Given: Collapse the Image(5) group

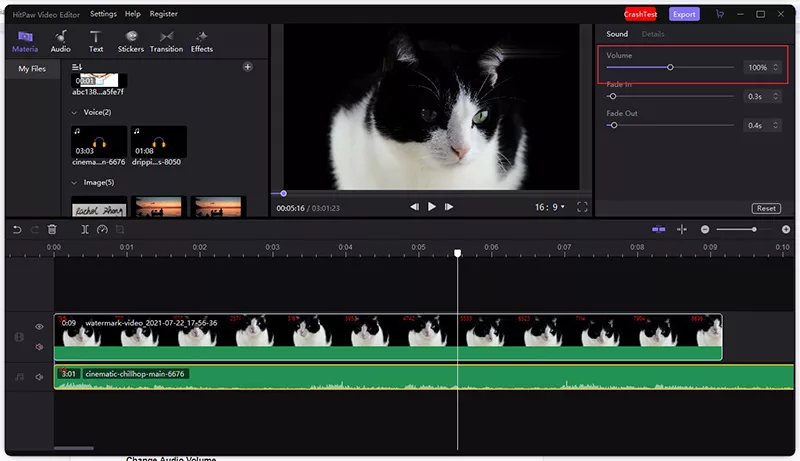Looking at the screenshot, I should pos(75,183).
